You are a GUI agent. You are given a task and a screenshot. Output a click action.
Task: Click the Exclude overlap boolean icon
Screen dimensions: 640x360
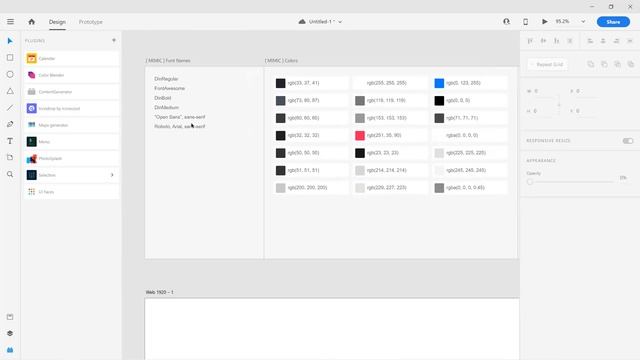pos(631,64)
